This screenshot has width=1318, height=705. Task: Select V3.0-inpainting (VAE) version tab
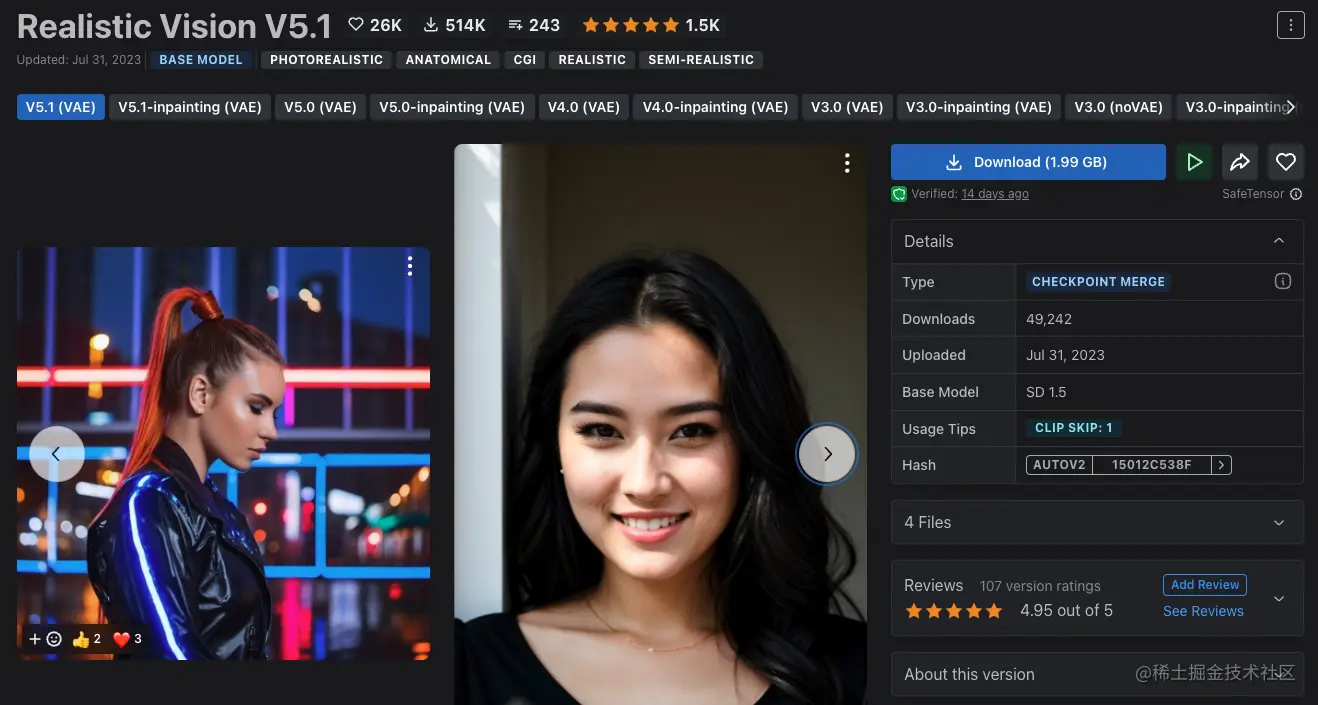pyautogui.click(x=979, y=107)
